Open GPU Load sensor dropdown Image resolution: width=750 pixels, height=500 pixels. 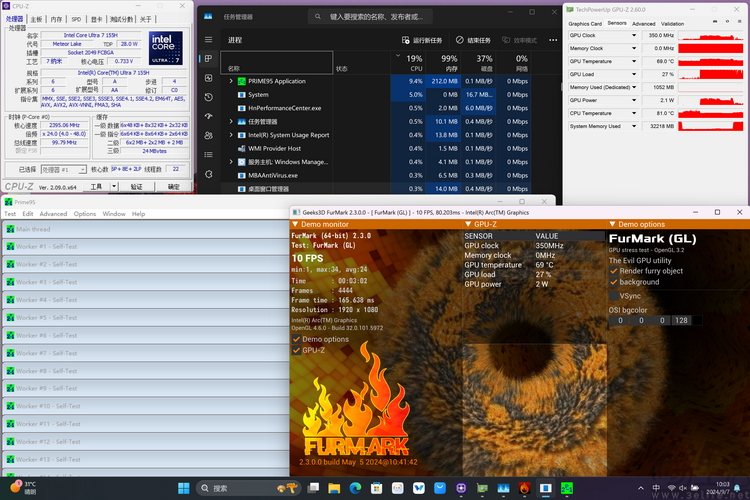634,74
